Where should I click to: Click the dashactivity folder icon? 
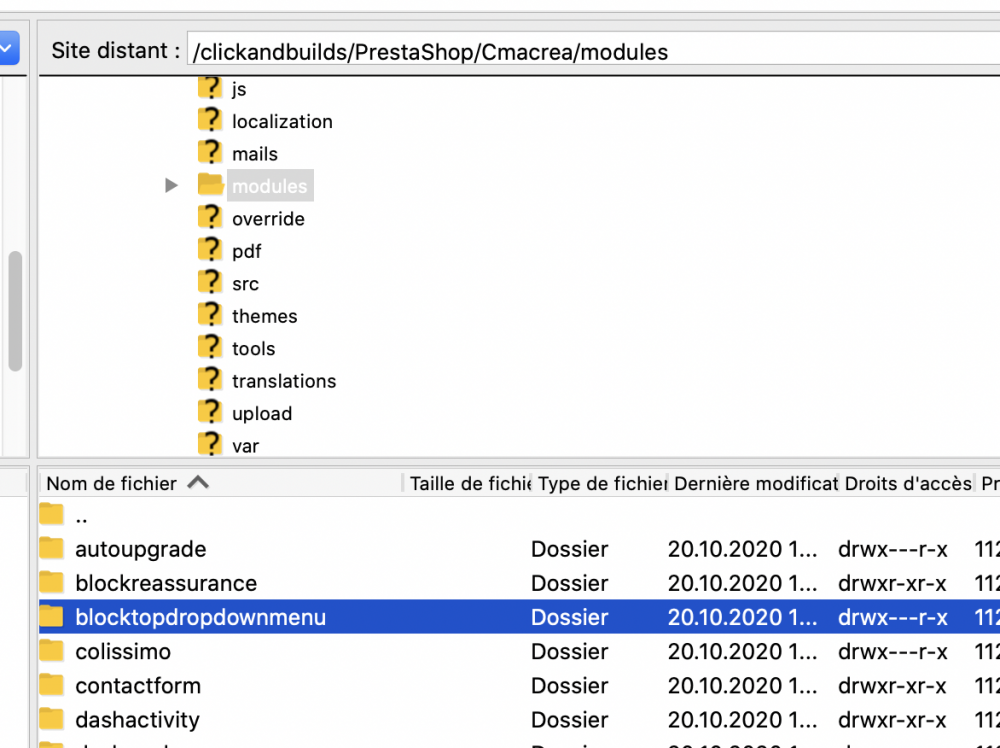coord(52,719)
